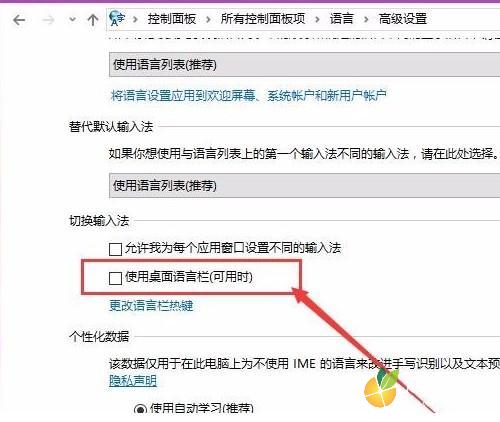Image resolution: width=500 pixels, height=422 pixels.
Task: Open 所有控制面板项 breadcrumb item
Action: click(263, 19)
